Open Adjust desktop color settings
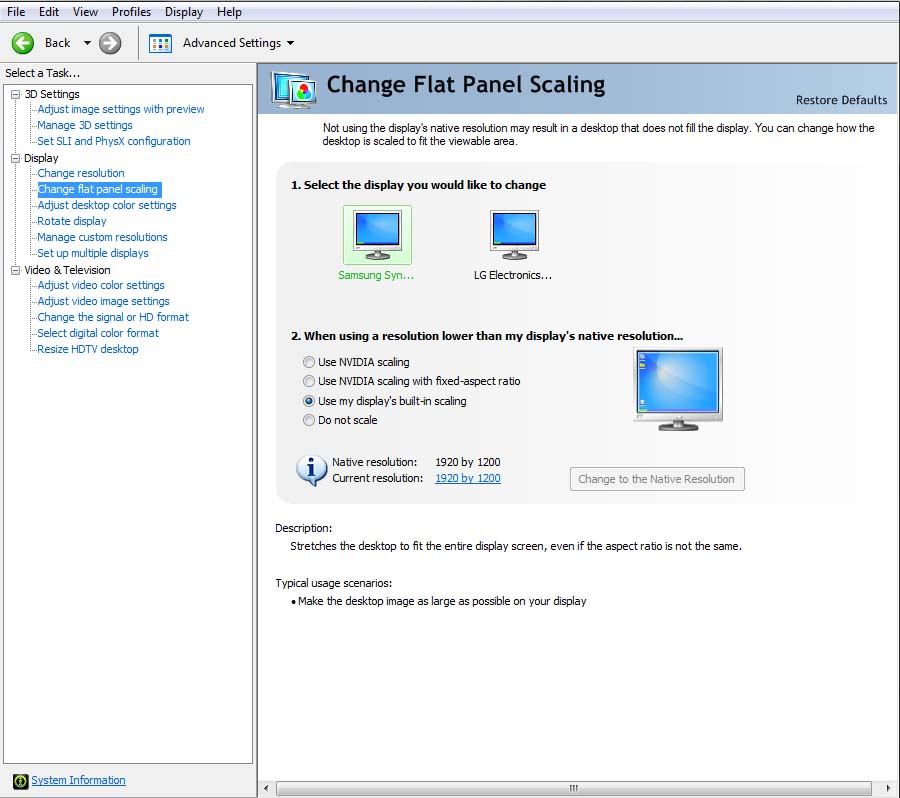The height and width of the screenshot is (798, 900). 107,206
